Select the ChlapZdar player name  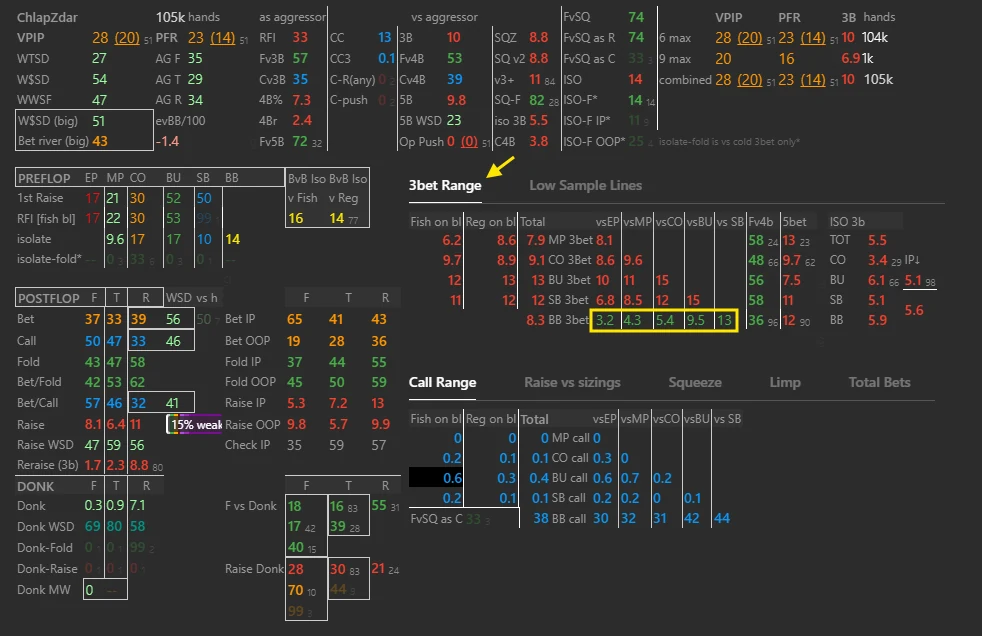[x=47, y=17]
